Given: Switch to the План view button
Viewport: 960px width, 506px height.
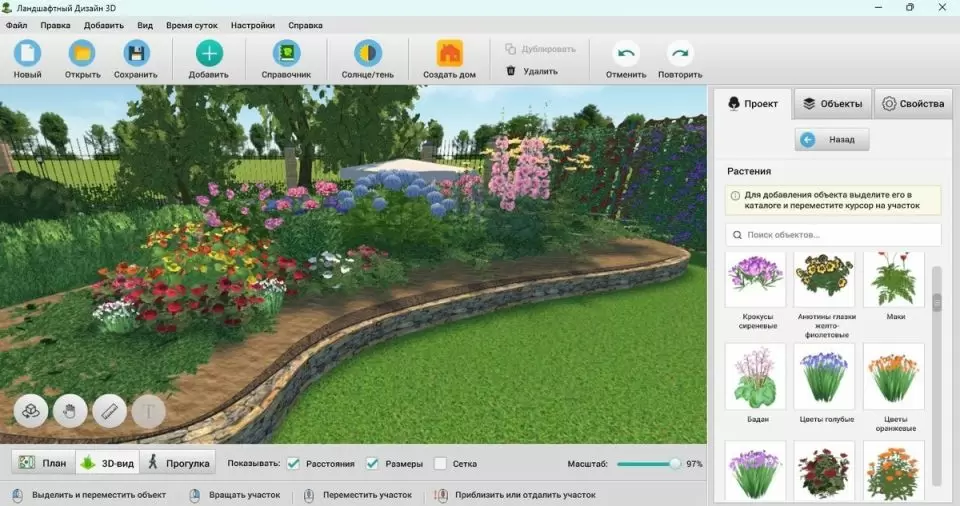Looking at the screenshot, I should [43, 463].
